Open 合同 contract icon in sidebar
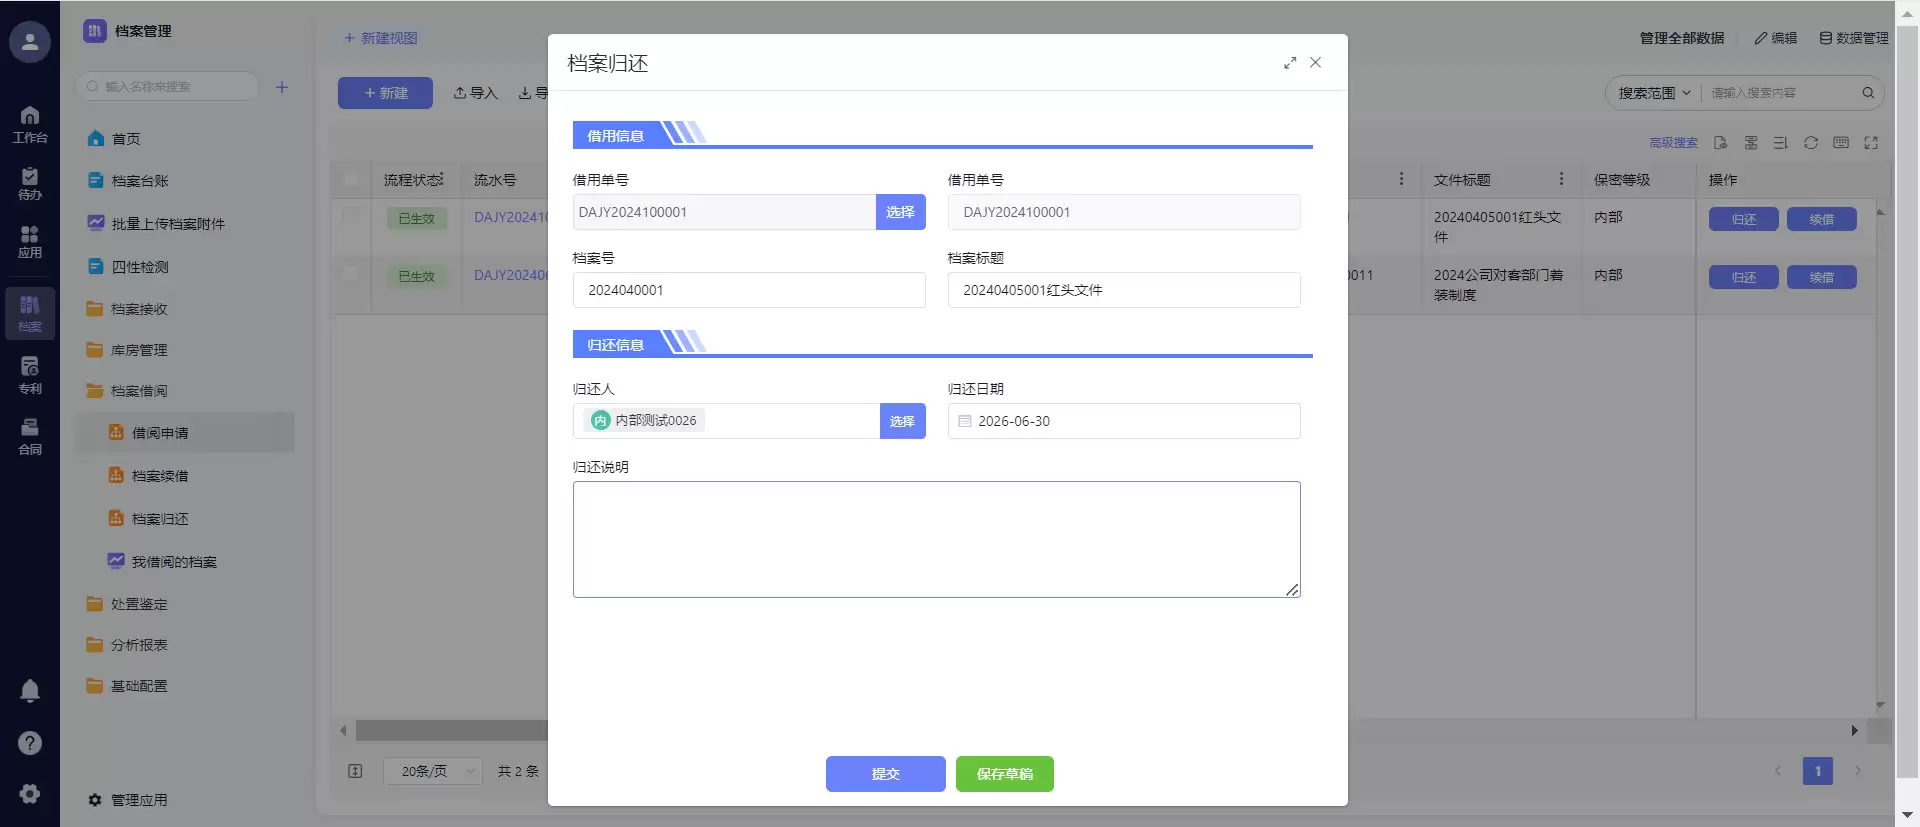 [x=30, y=436]
